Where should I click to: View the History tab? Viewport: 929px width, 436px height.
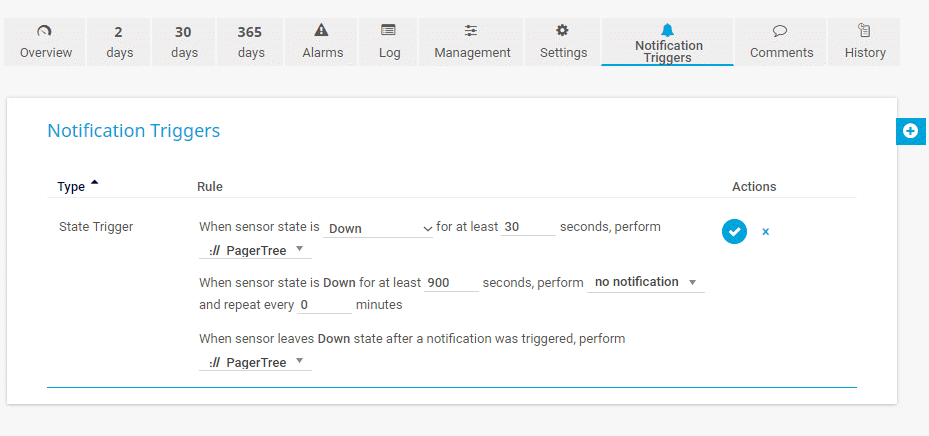[864, 42]
